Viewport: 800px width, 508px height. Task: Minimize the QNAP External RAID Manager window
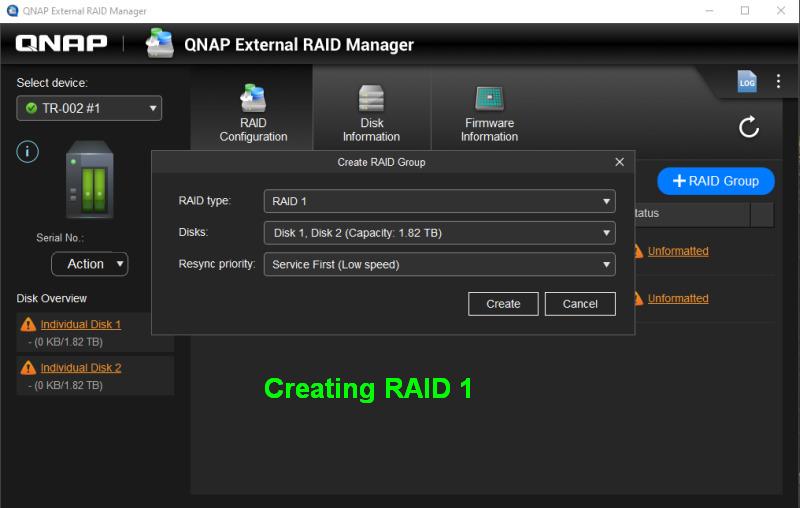[709, 11]
